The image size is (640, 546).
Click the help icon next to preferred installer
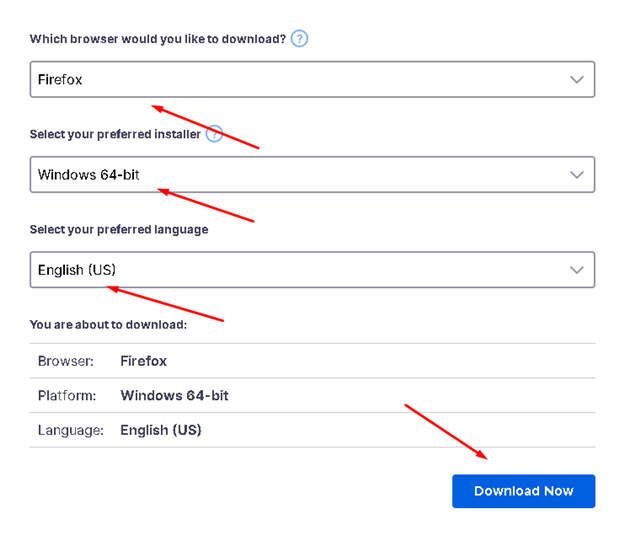click(x=214, y=134)
